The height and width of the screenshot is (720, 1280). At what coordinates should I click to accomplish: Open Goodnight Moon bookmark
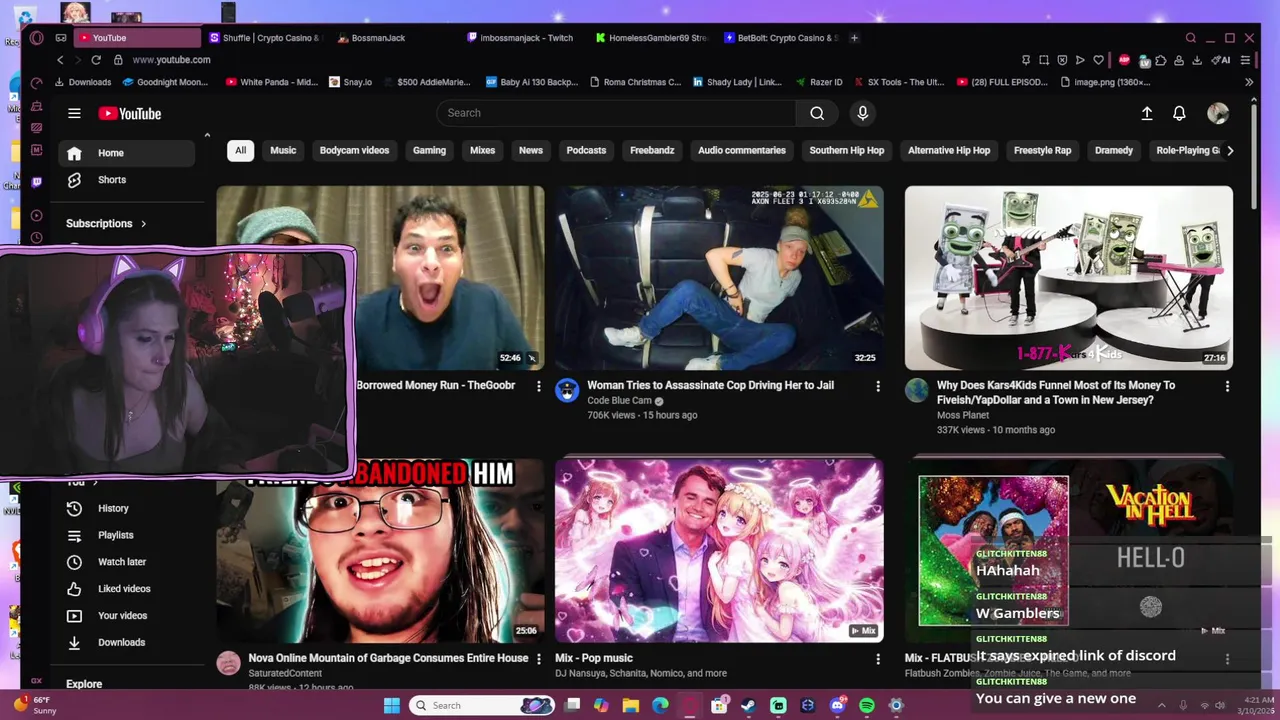(x=165, y=82)
